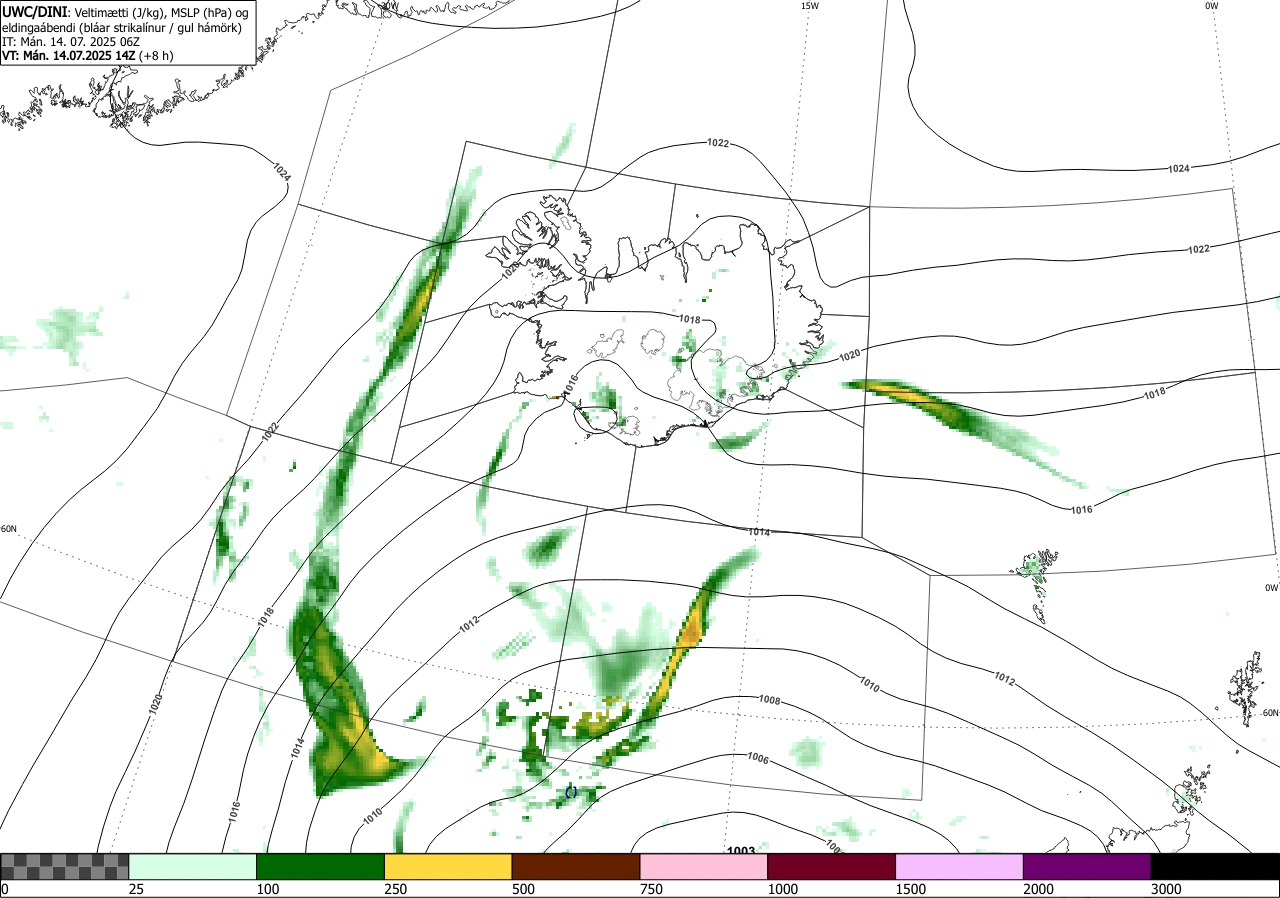Choose the maroon 1000–1500 legend swatch
Screen dimensions: 1280x898
832,866
